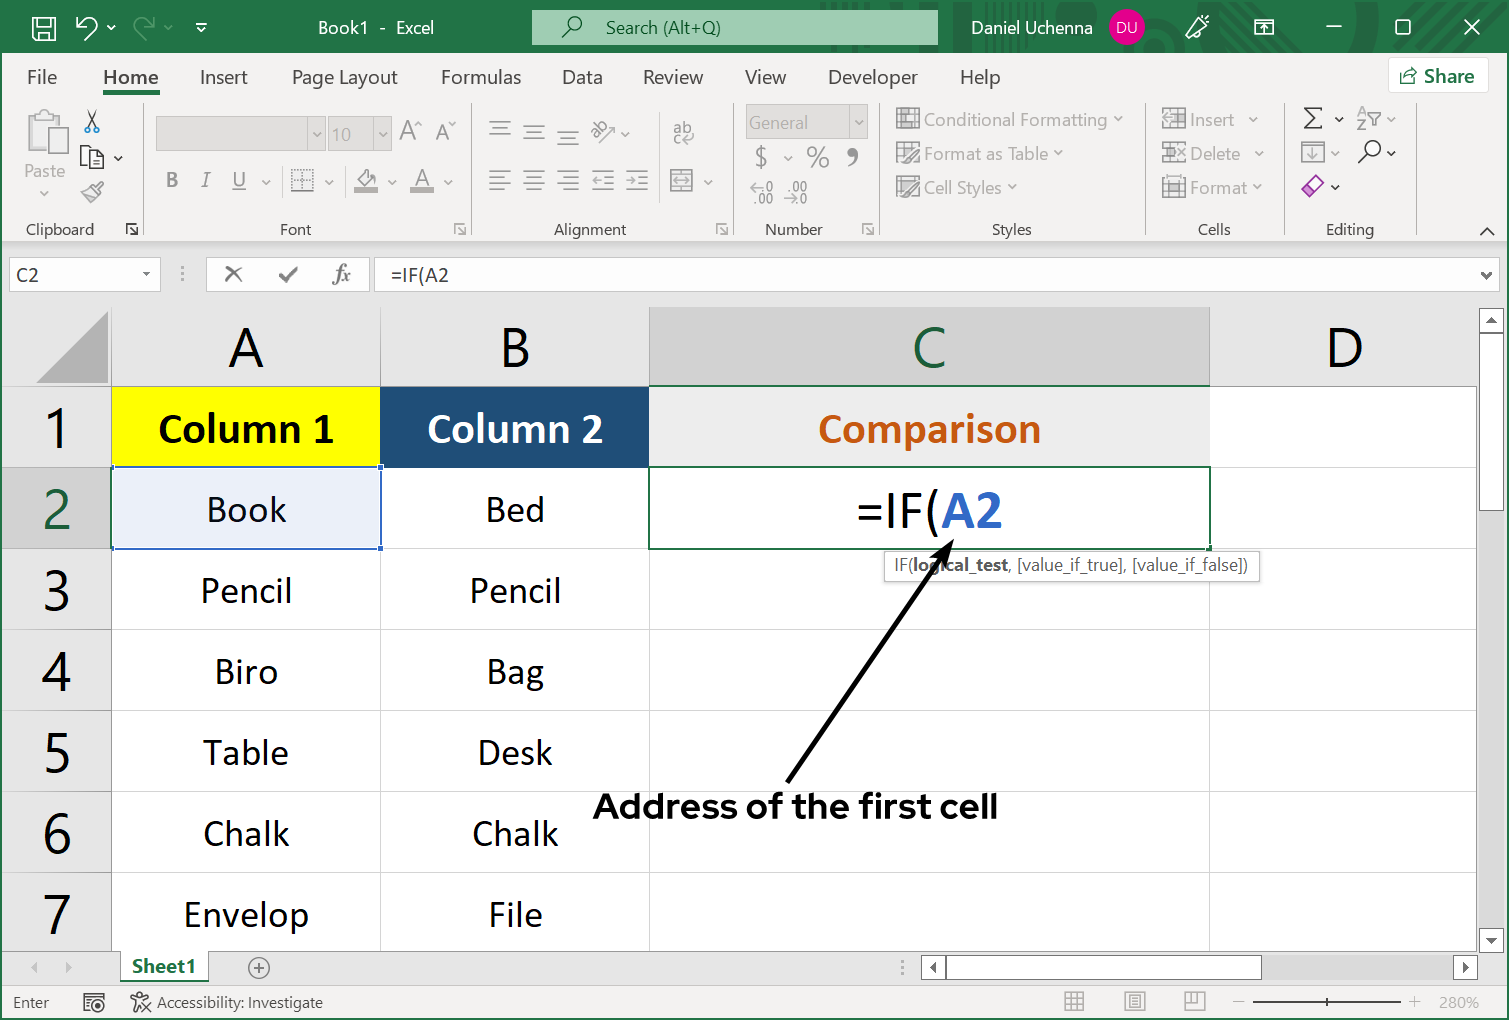1509x1020 pixels.
Task: Toggle underline formatting
Action: coord(238,180)
